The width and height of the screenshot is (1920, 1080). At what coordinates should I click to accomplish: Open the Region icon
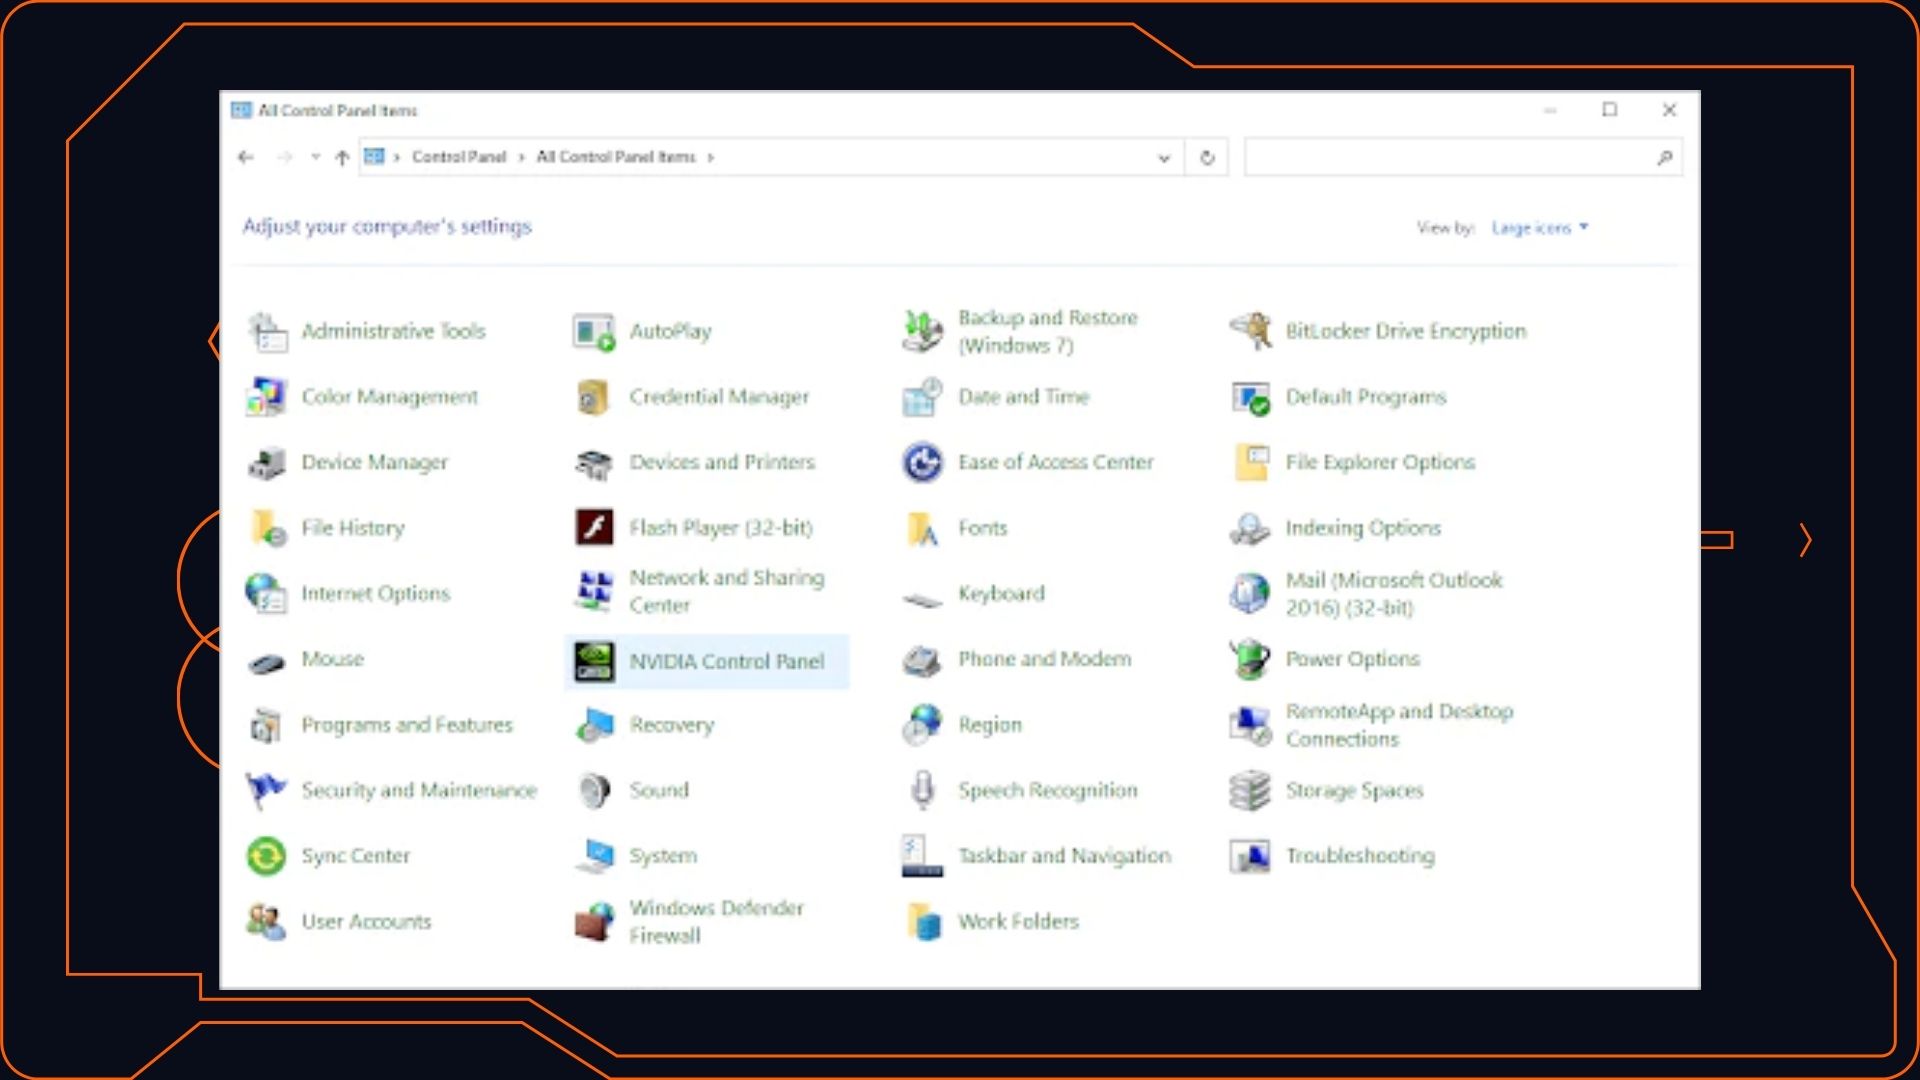(922, 726)
